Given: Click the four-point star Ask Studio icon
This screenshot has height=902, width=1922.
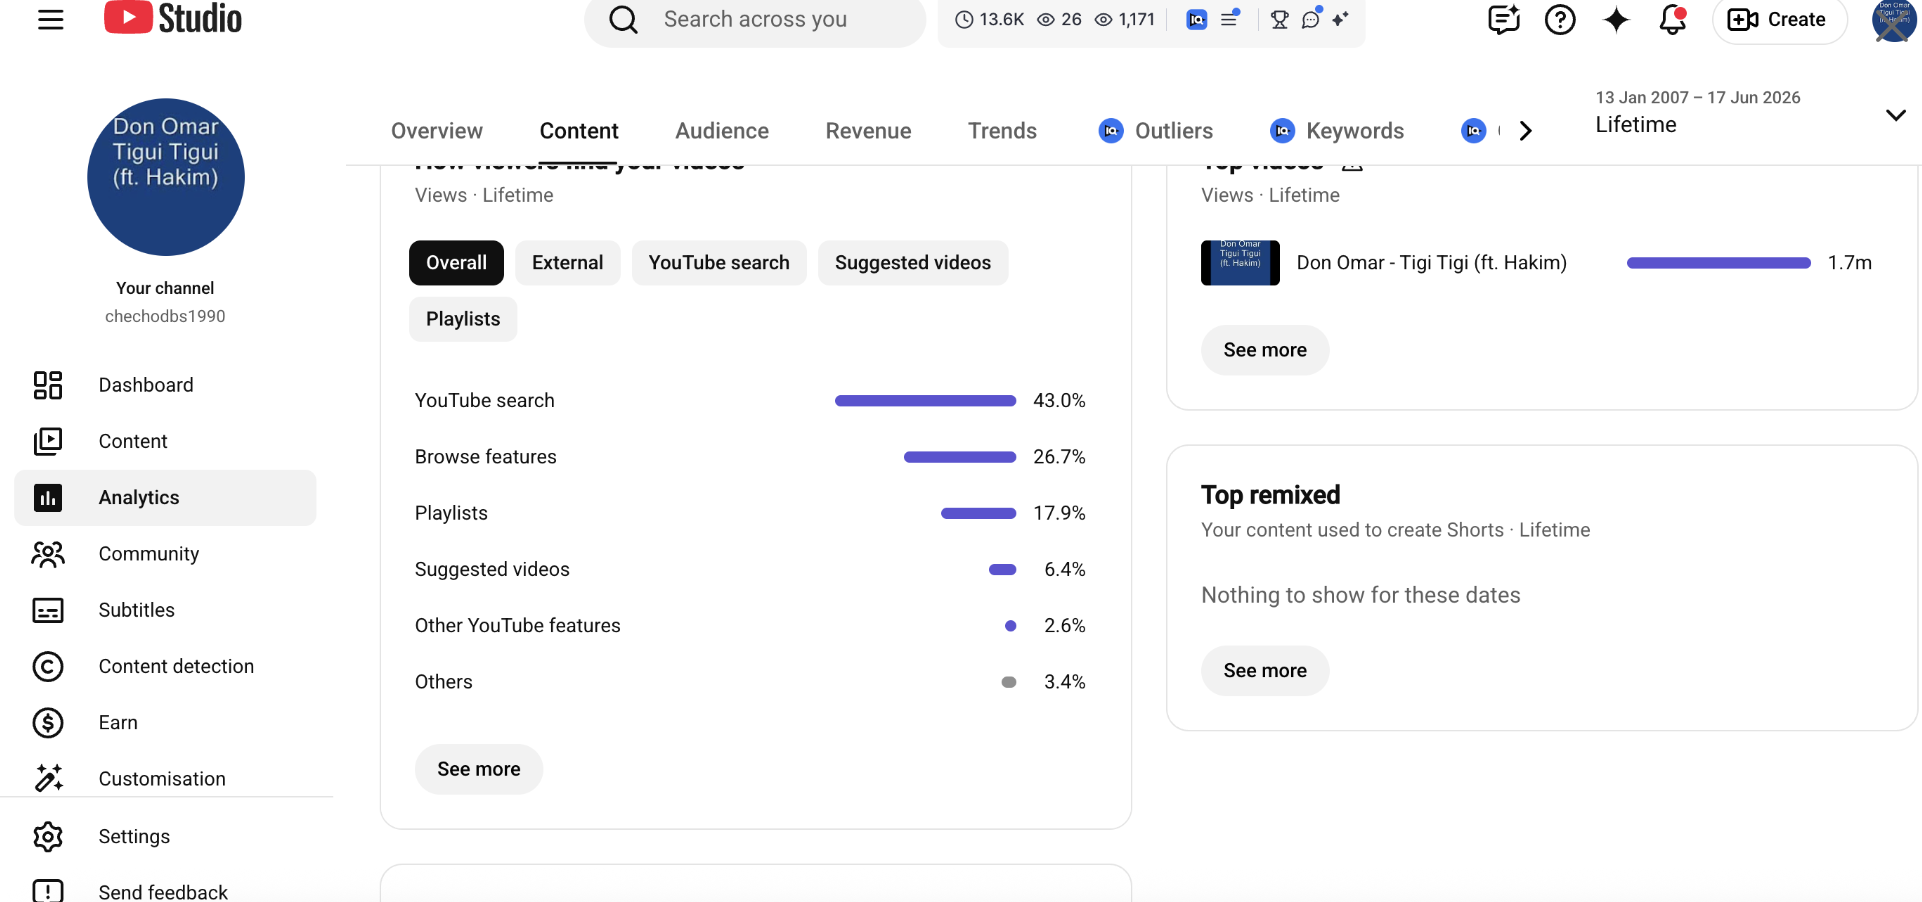Looking at the screenshot, I should [x=1616, y=19].
